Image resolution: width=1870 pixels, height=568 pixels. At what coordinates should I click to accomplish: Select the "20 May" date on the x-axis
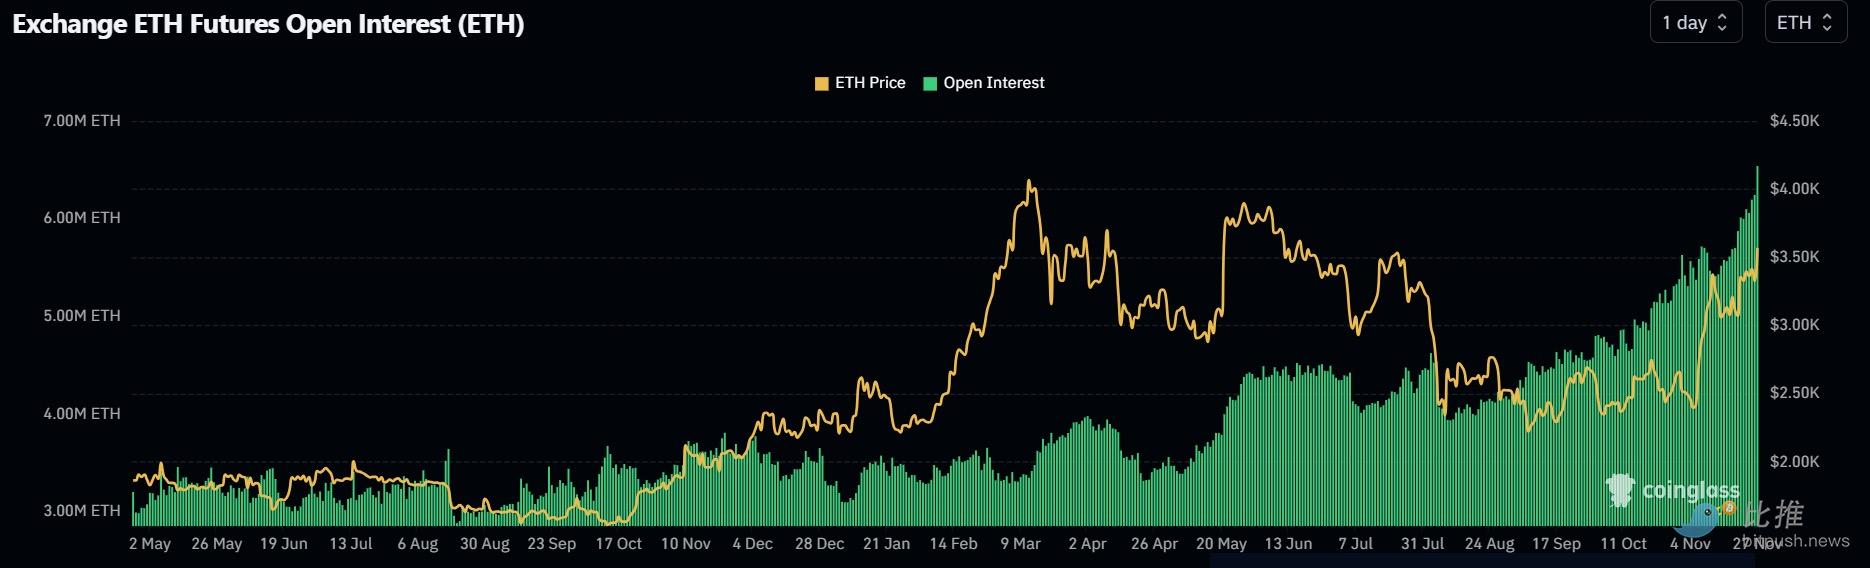pyautogui.click(x=1221, y=544)
